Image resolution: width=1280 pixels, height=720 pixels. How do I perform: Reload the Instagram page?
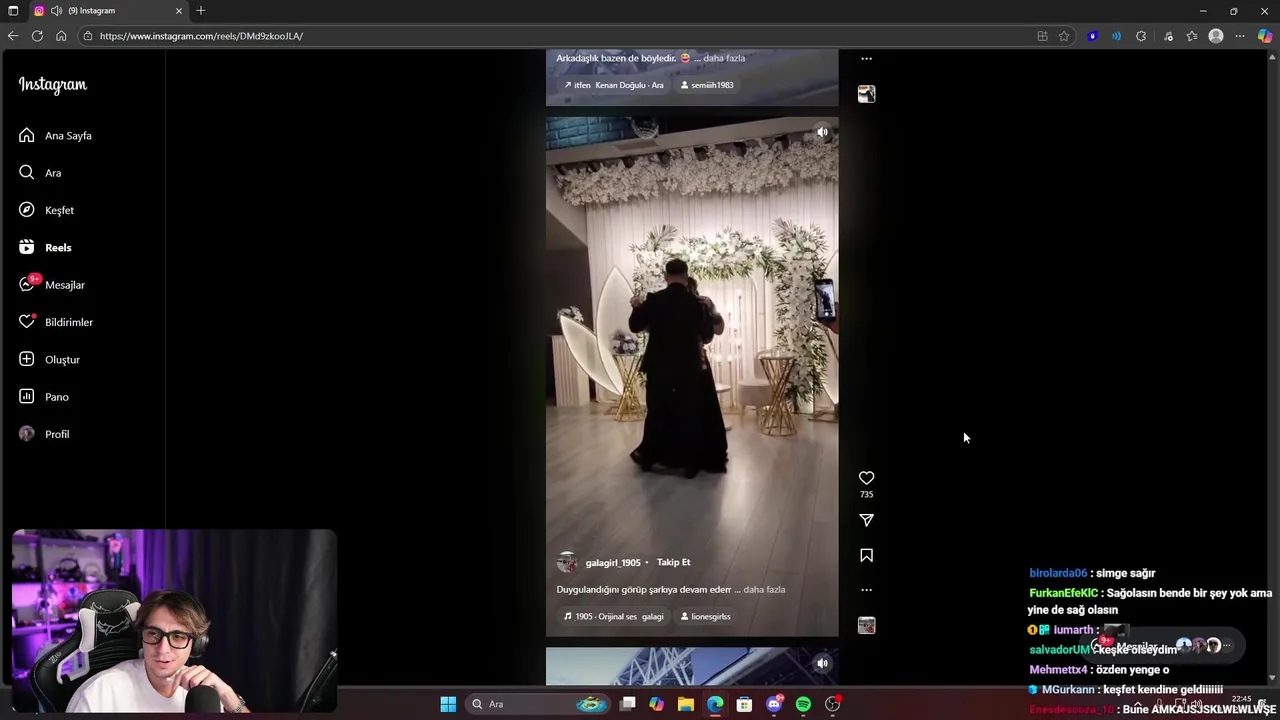pos(37,36)
